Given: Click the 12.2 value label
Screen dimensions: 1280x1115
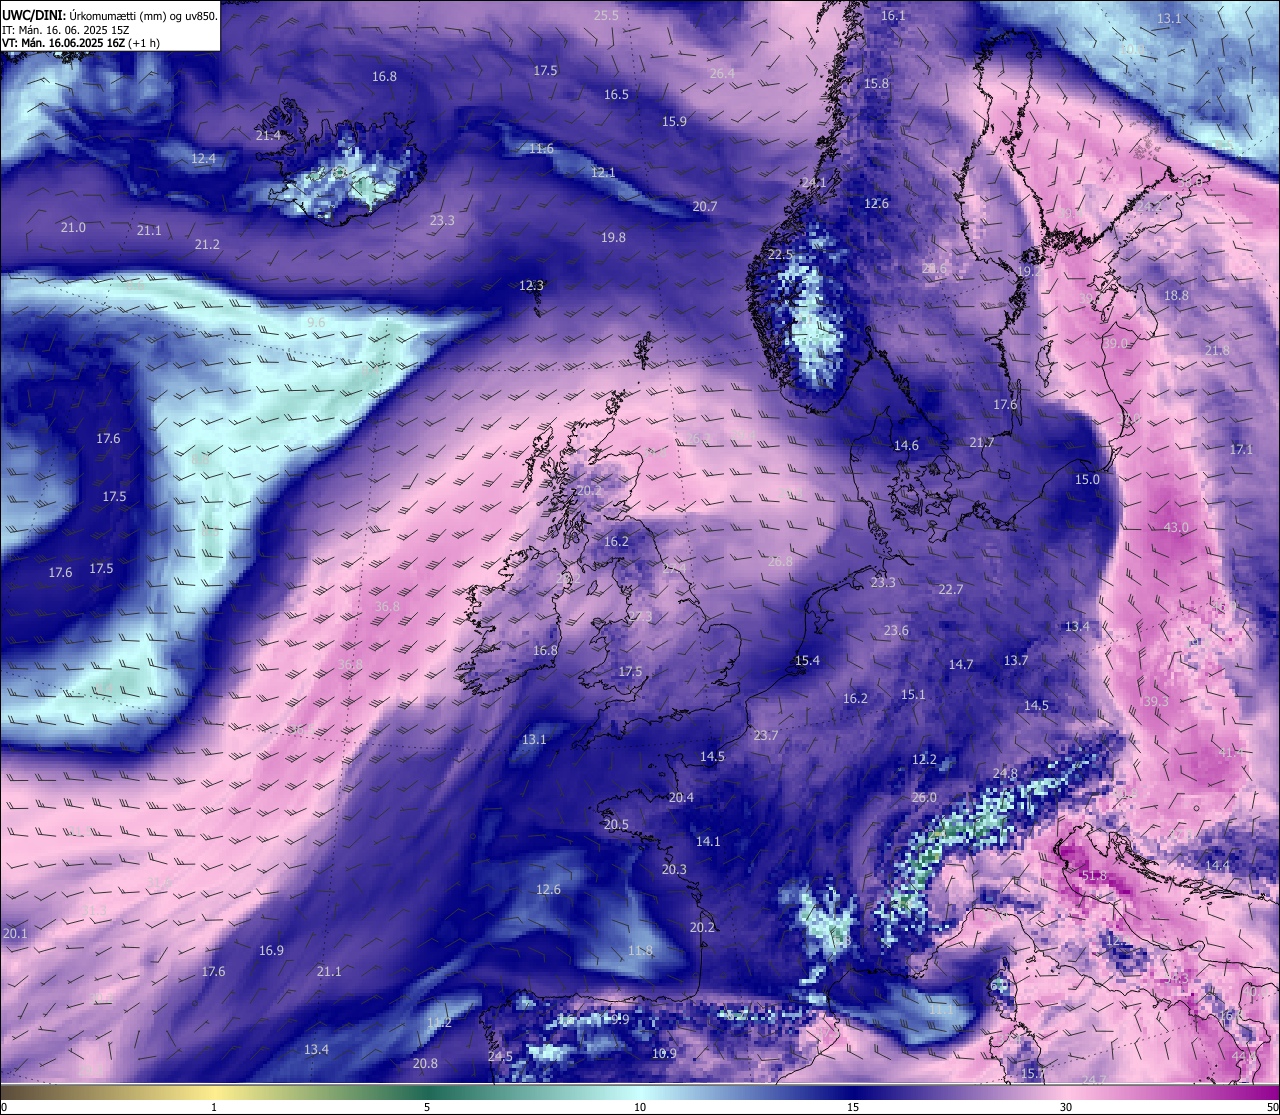Looking at the screenshot, I should point(924,759).
